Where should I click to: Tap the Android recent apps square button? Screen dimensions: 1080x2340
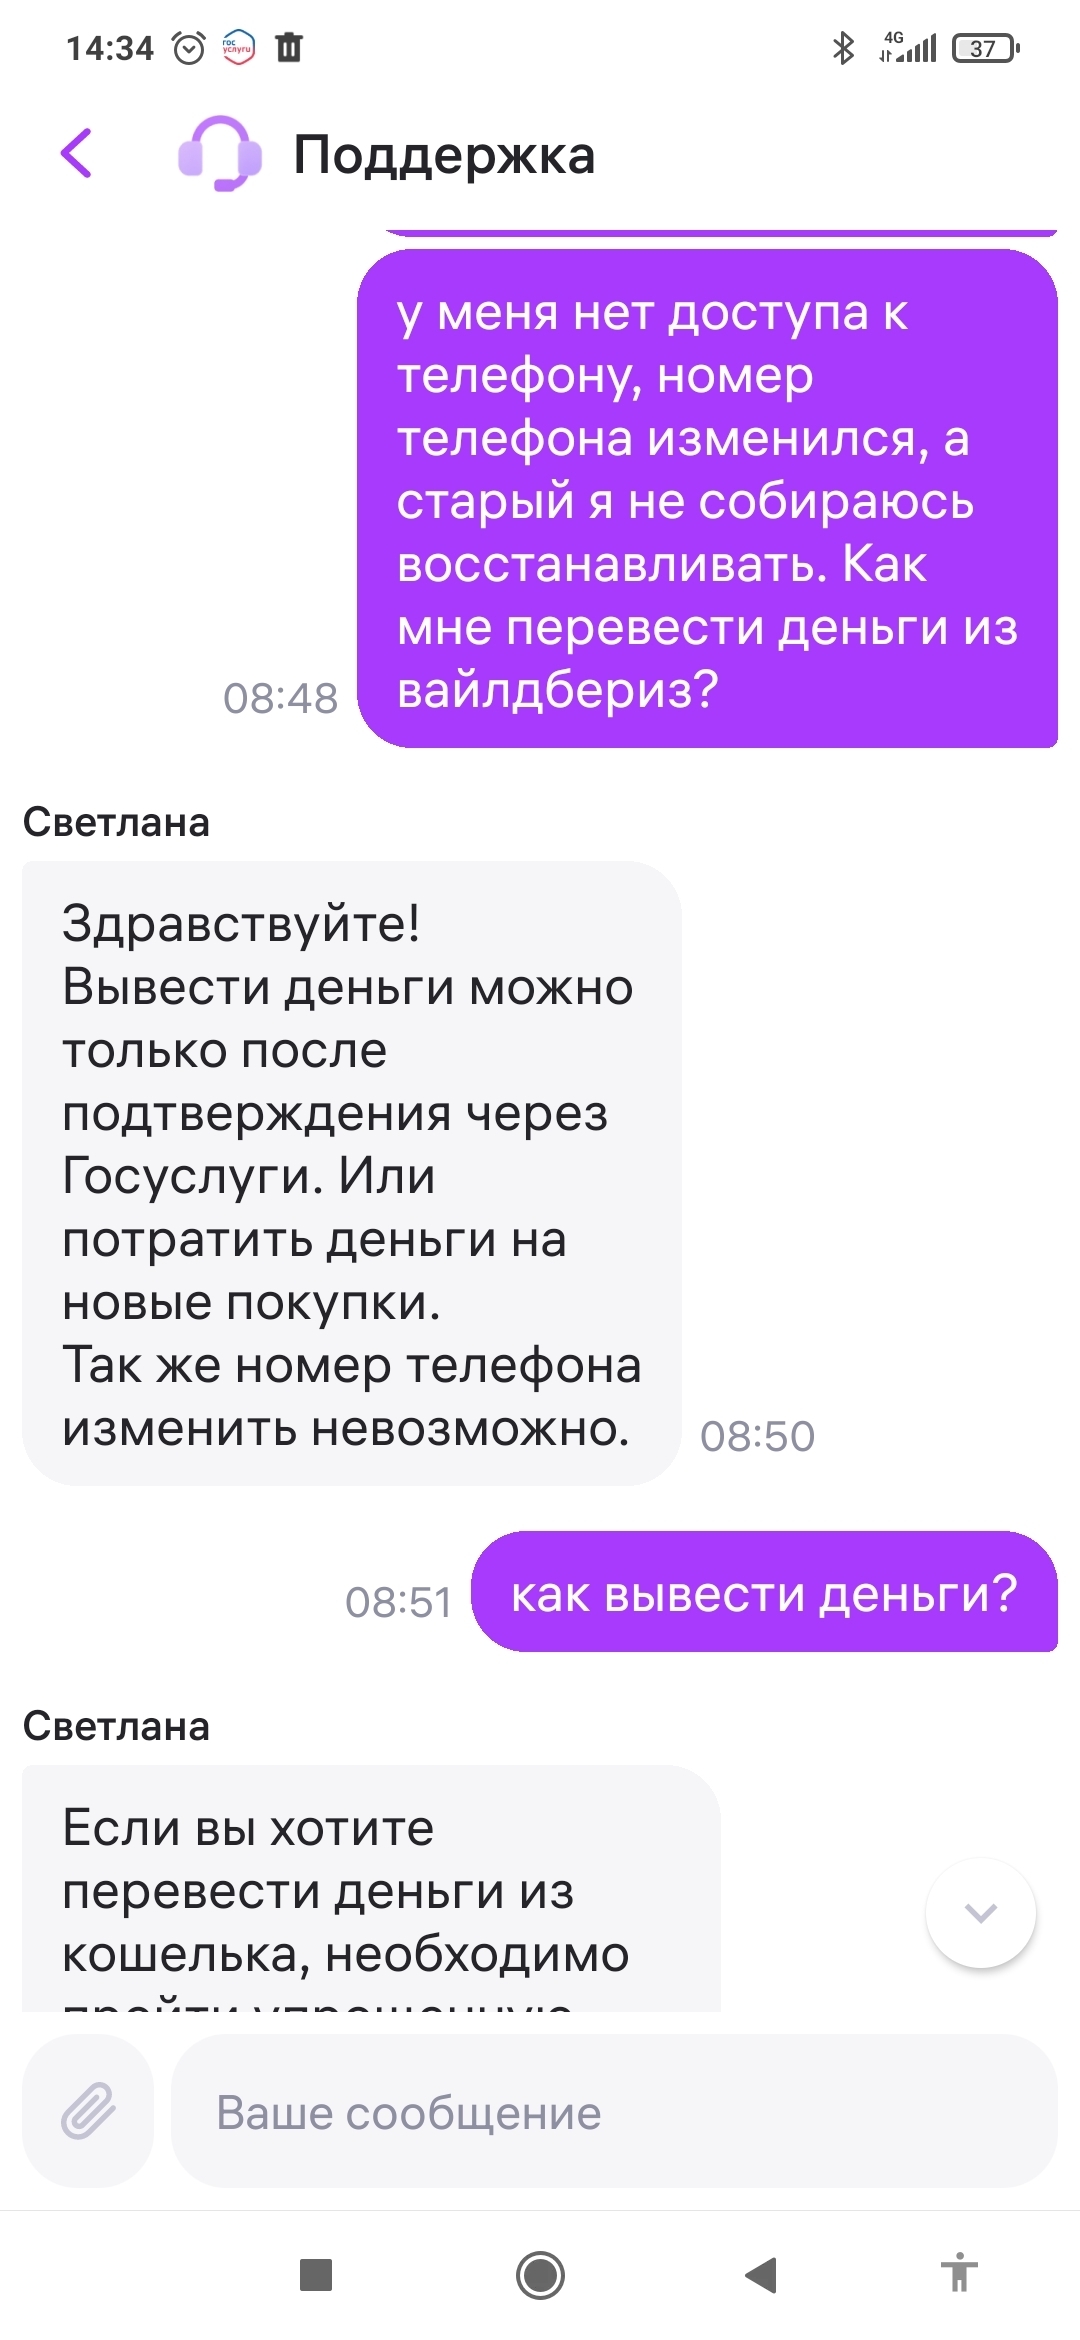(x=316, y=2274)
